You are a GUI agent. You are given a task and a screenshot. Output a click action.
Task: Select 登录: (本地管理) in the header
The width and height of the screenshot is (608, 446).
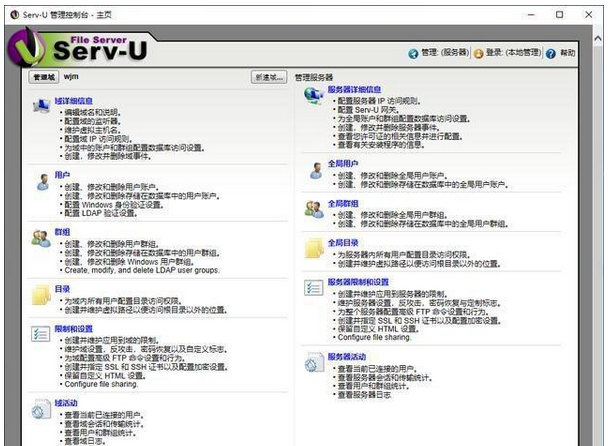click(x=512, y=53)
